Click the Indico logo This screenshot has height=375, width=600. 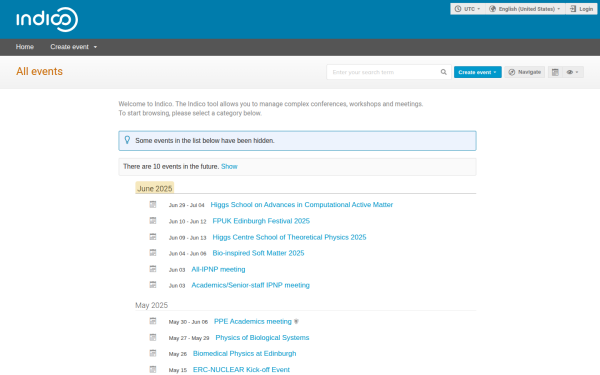[x=47, y=19]
